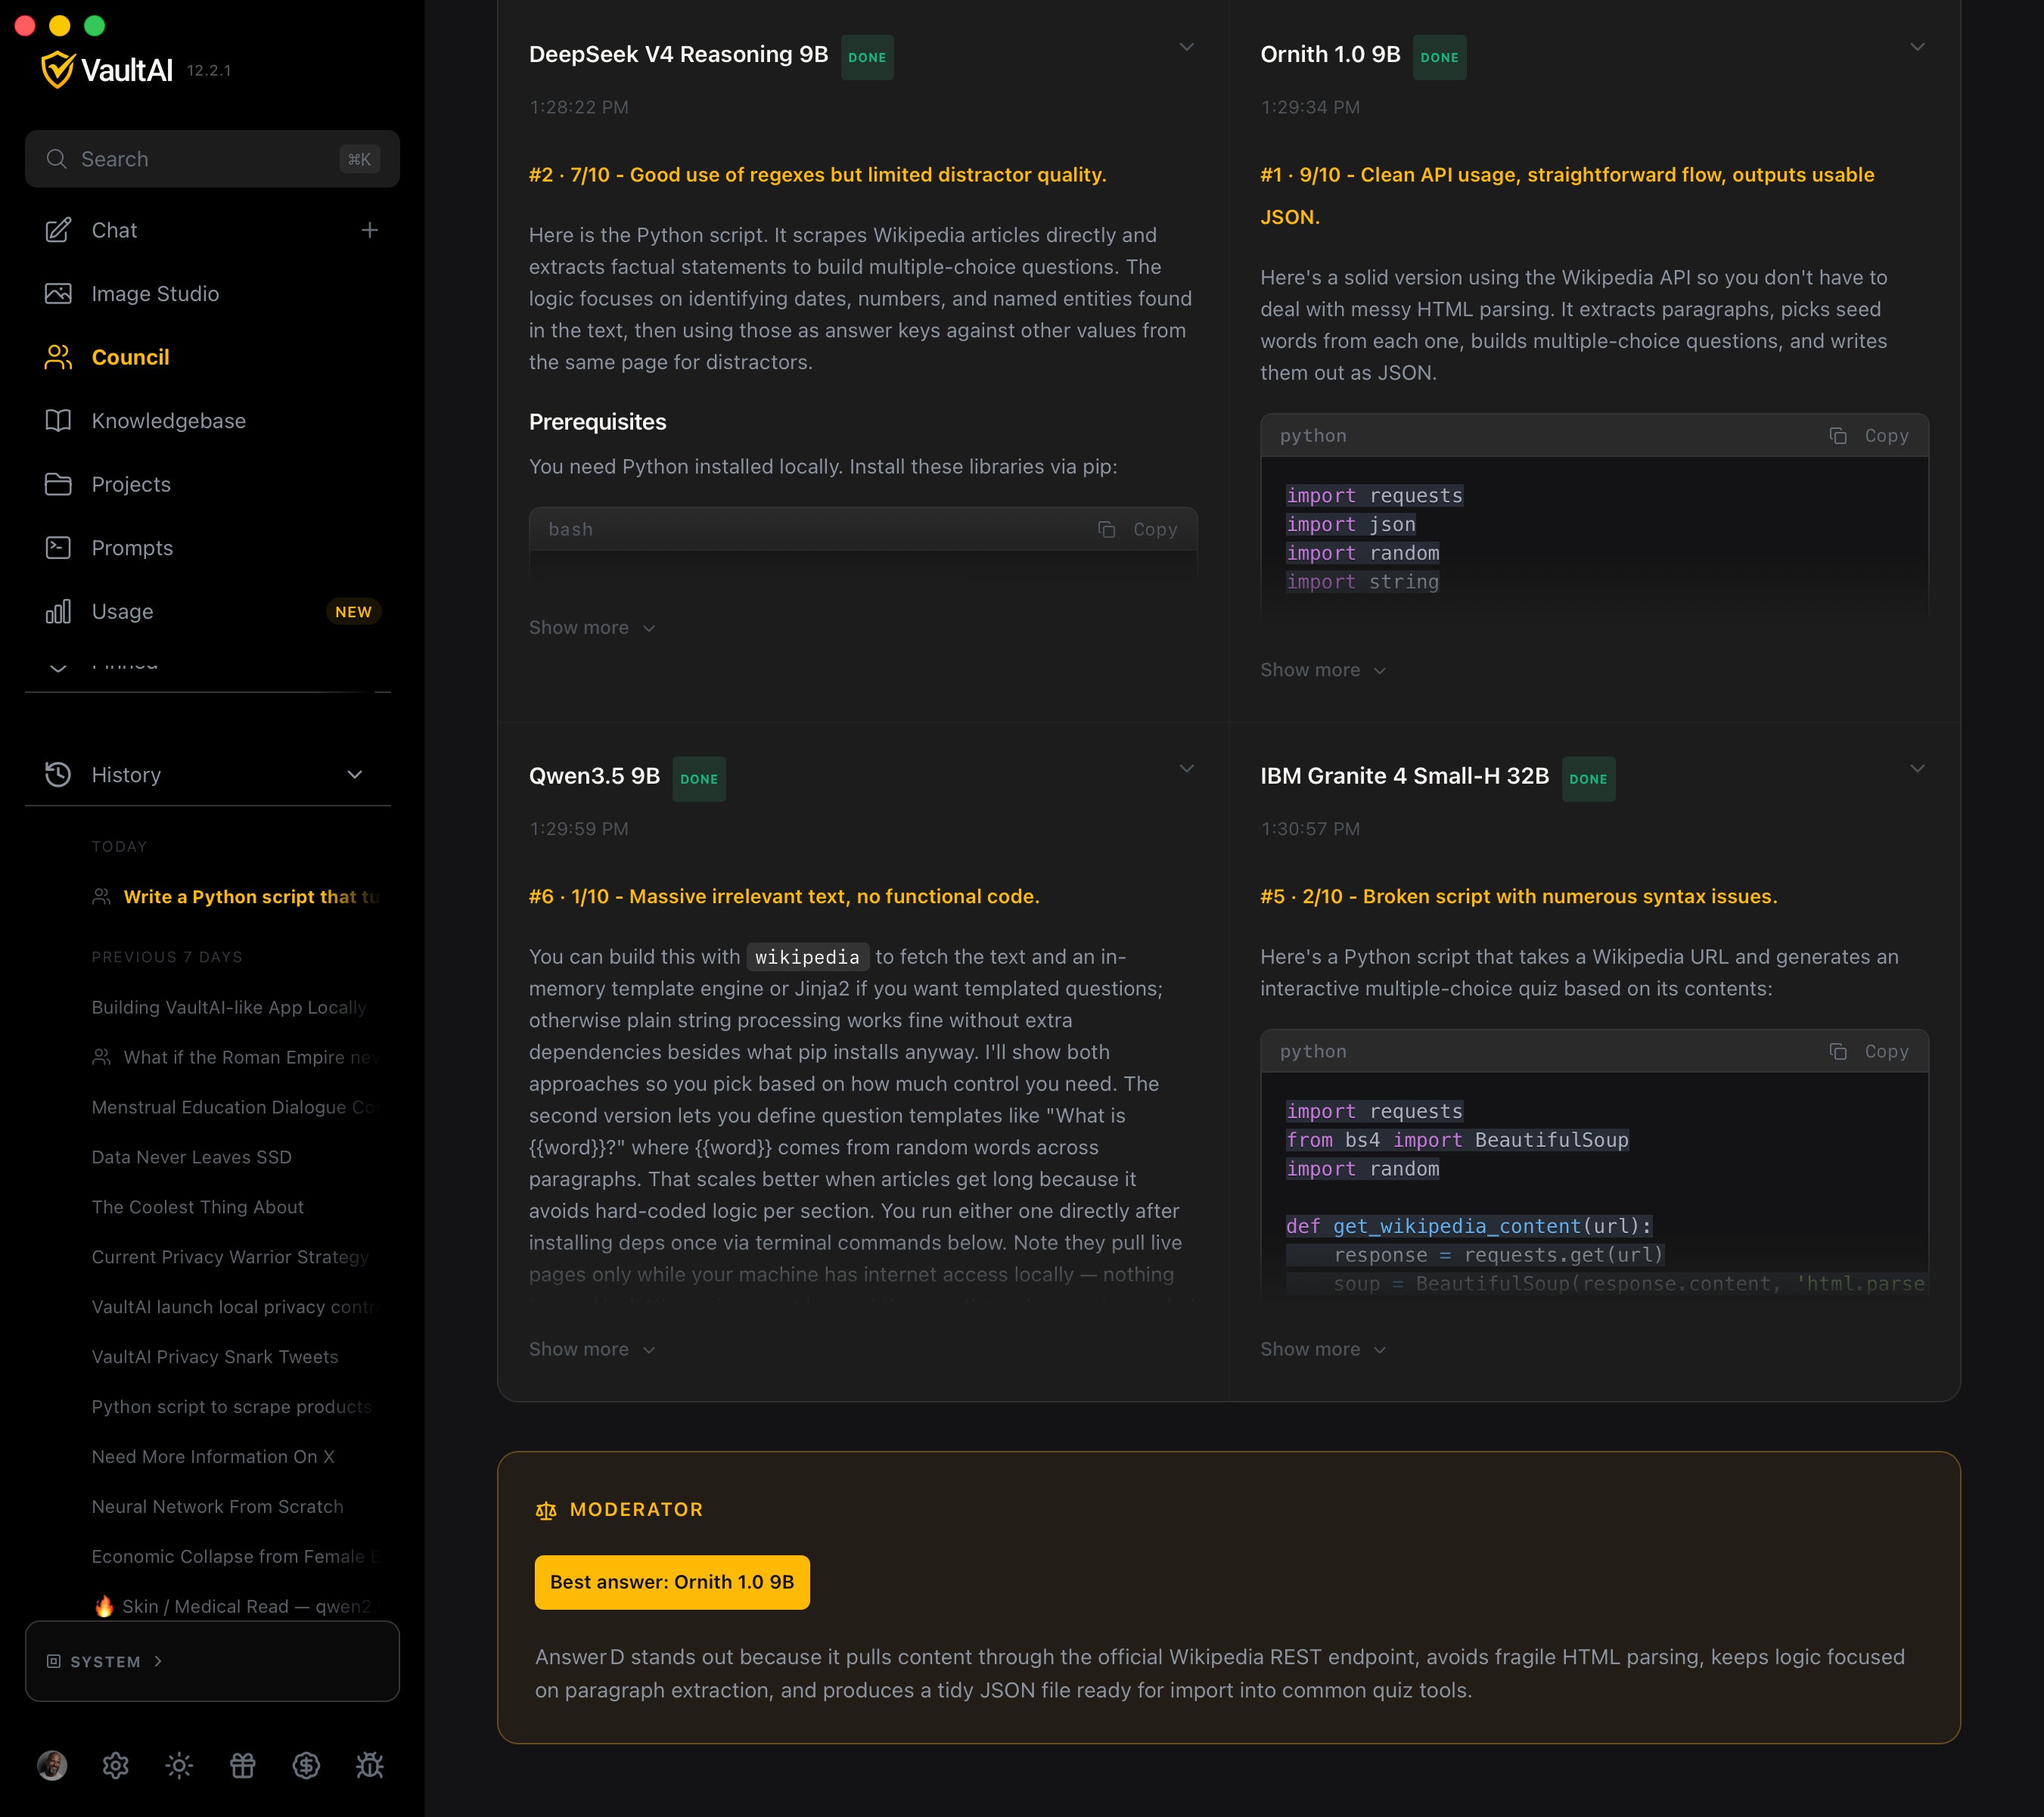2044x1817 pixels.
Task: Click the Council people icon
Action: tap(58, 357)
